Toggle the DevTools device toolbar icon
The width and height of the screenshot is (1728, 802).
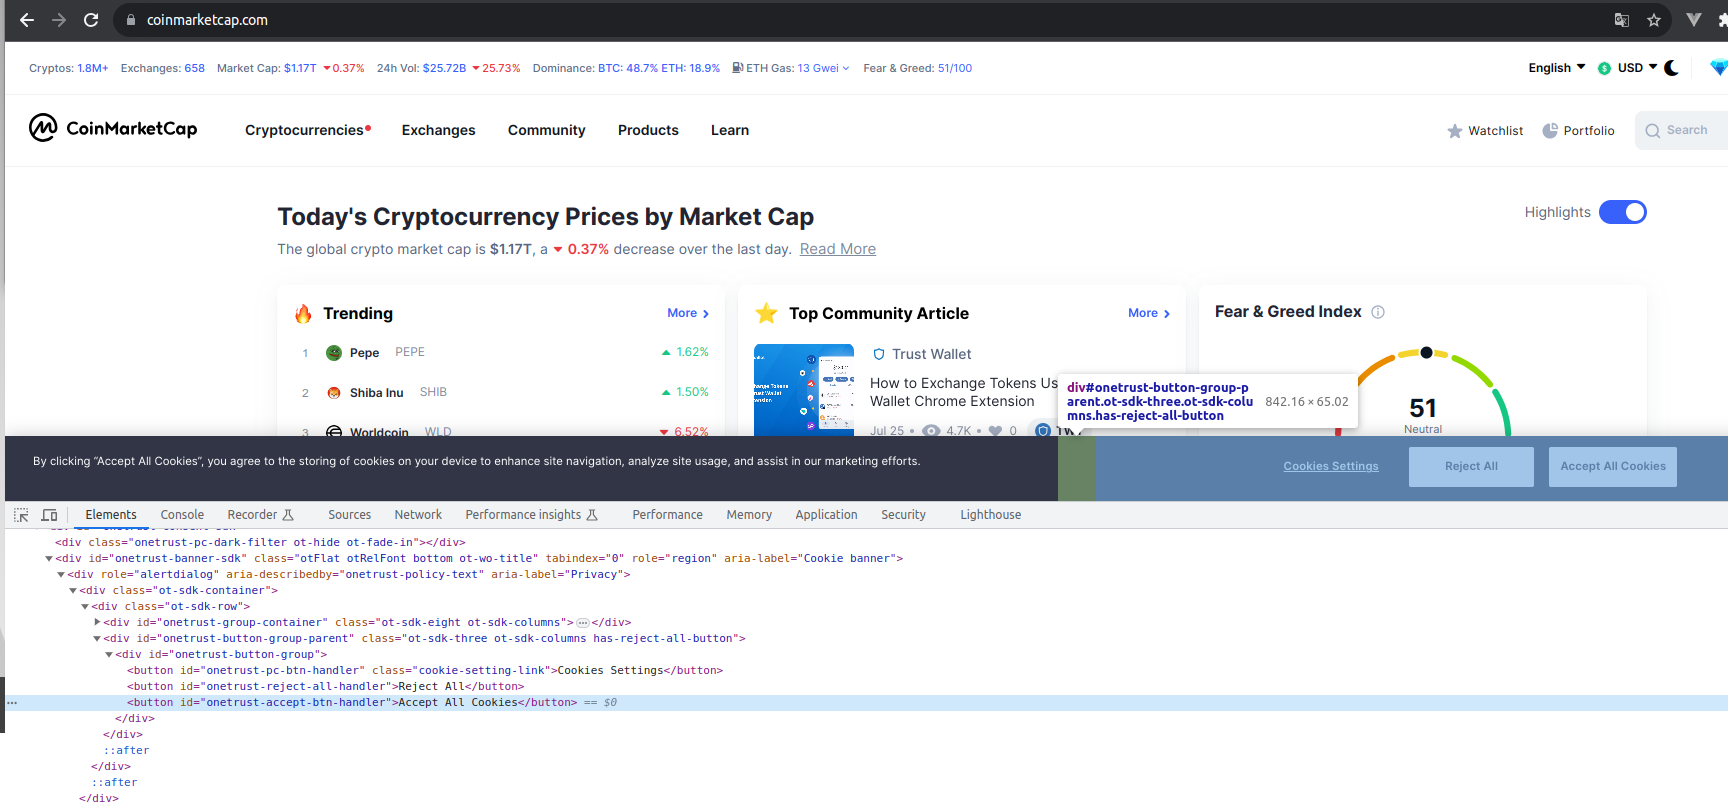click(x=49, y=515)
